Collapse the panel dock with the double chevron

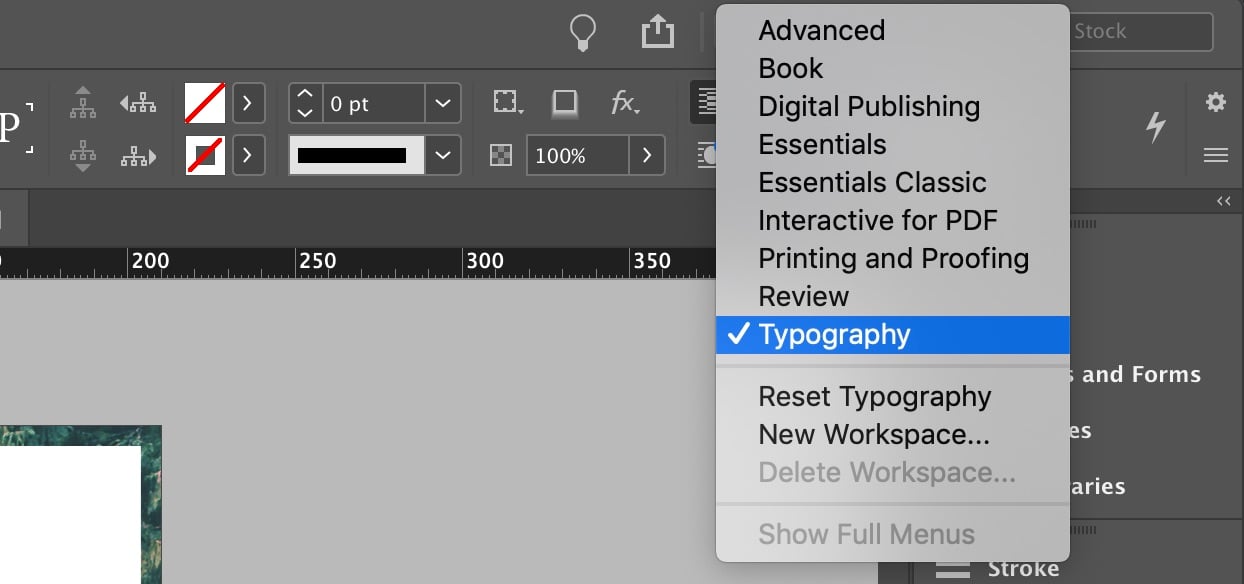[x=1223, y=201]
